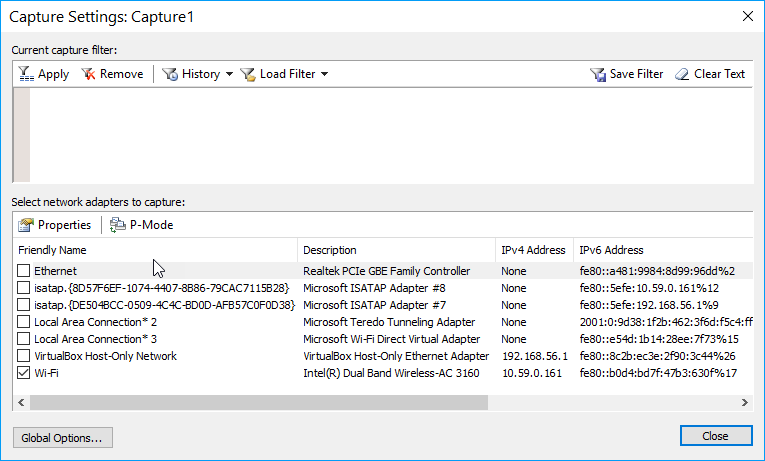Click the horizontal scrollbar right arrow
Screen dimensions: 765x461
point(744,402)
